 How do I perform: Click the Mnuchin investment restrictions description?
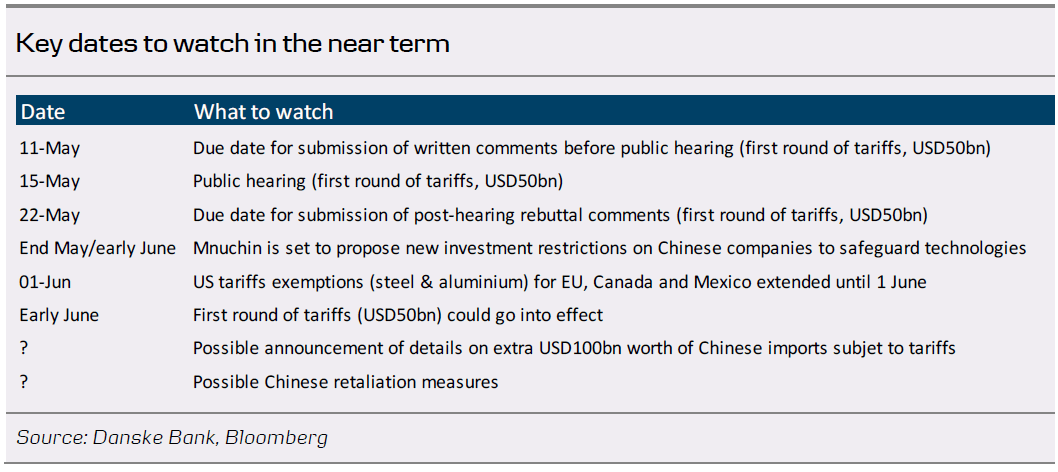[609, 248]
